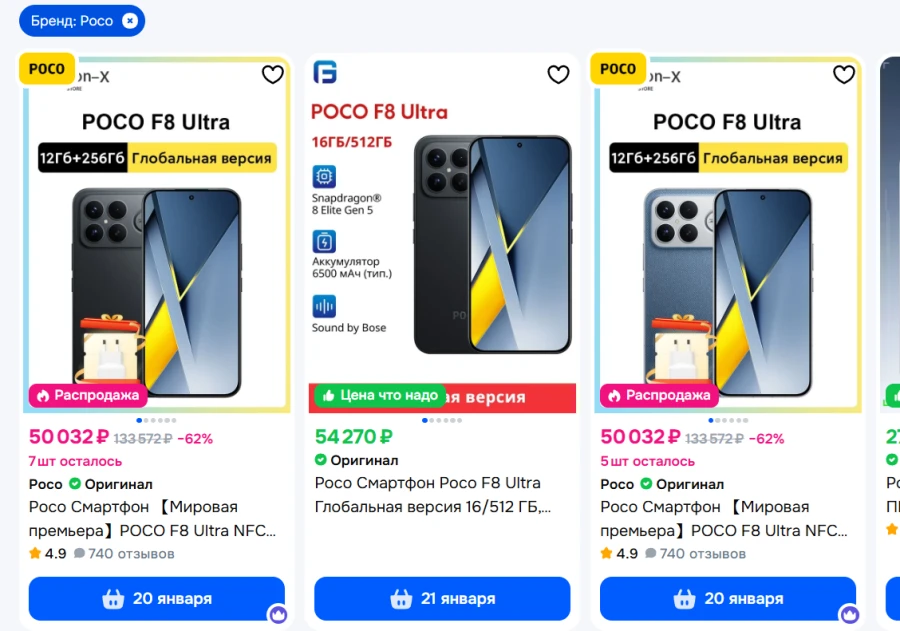This screenshot has height=631, width=900.
Task: Click the yellow POCO badge on first card
Action: pyautogui.click(x=47, y=69)
